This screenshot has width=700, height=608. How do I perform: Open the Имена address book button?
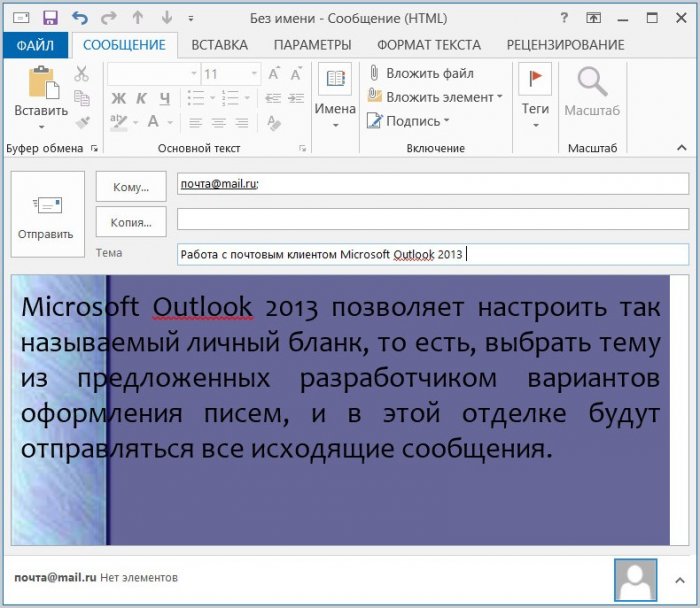click(335, 96)
